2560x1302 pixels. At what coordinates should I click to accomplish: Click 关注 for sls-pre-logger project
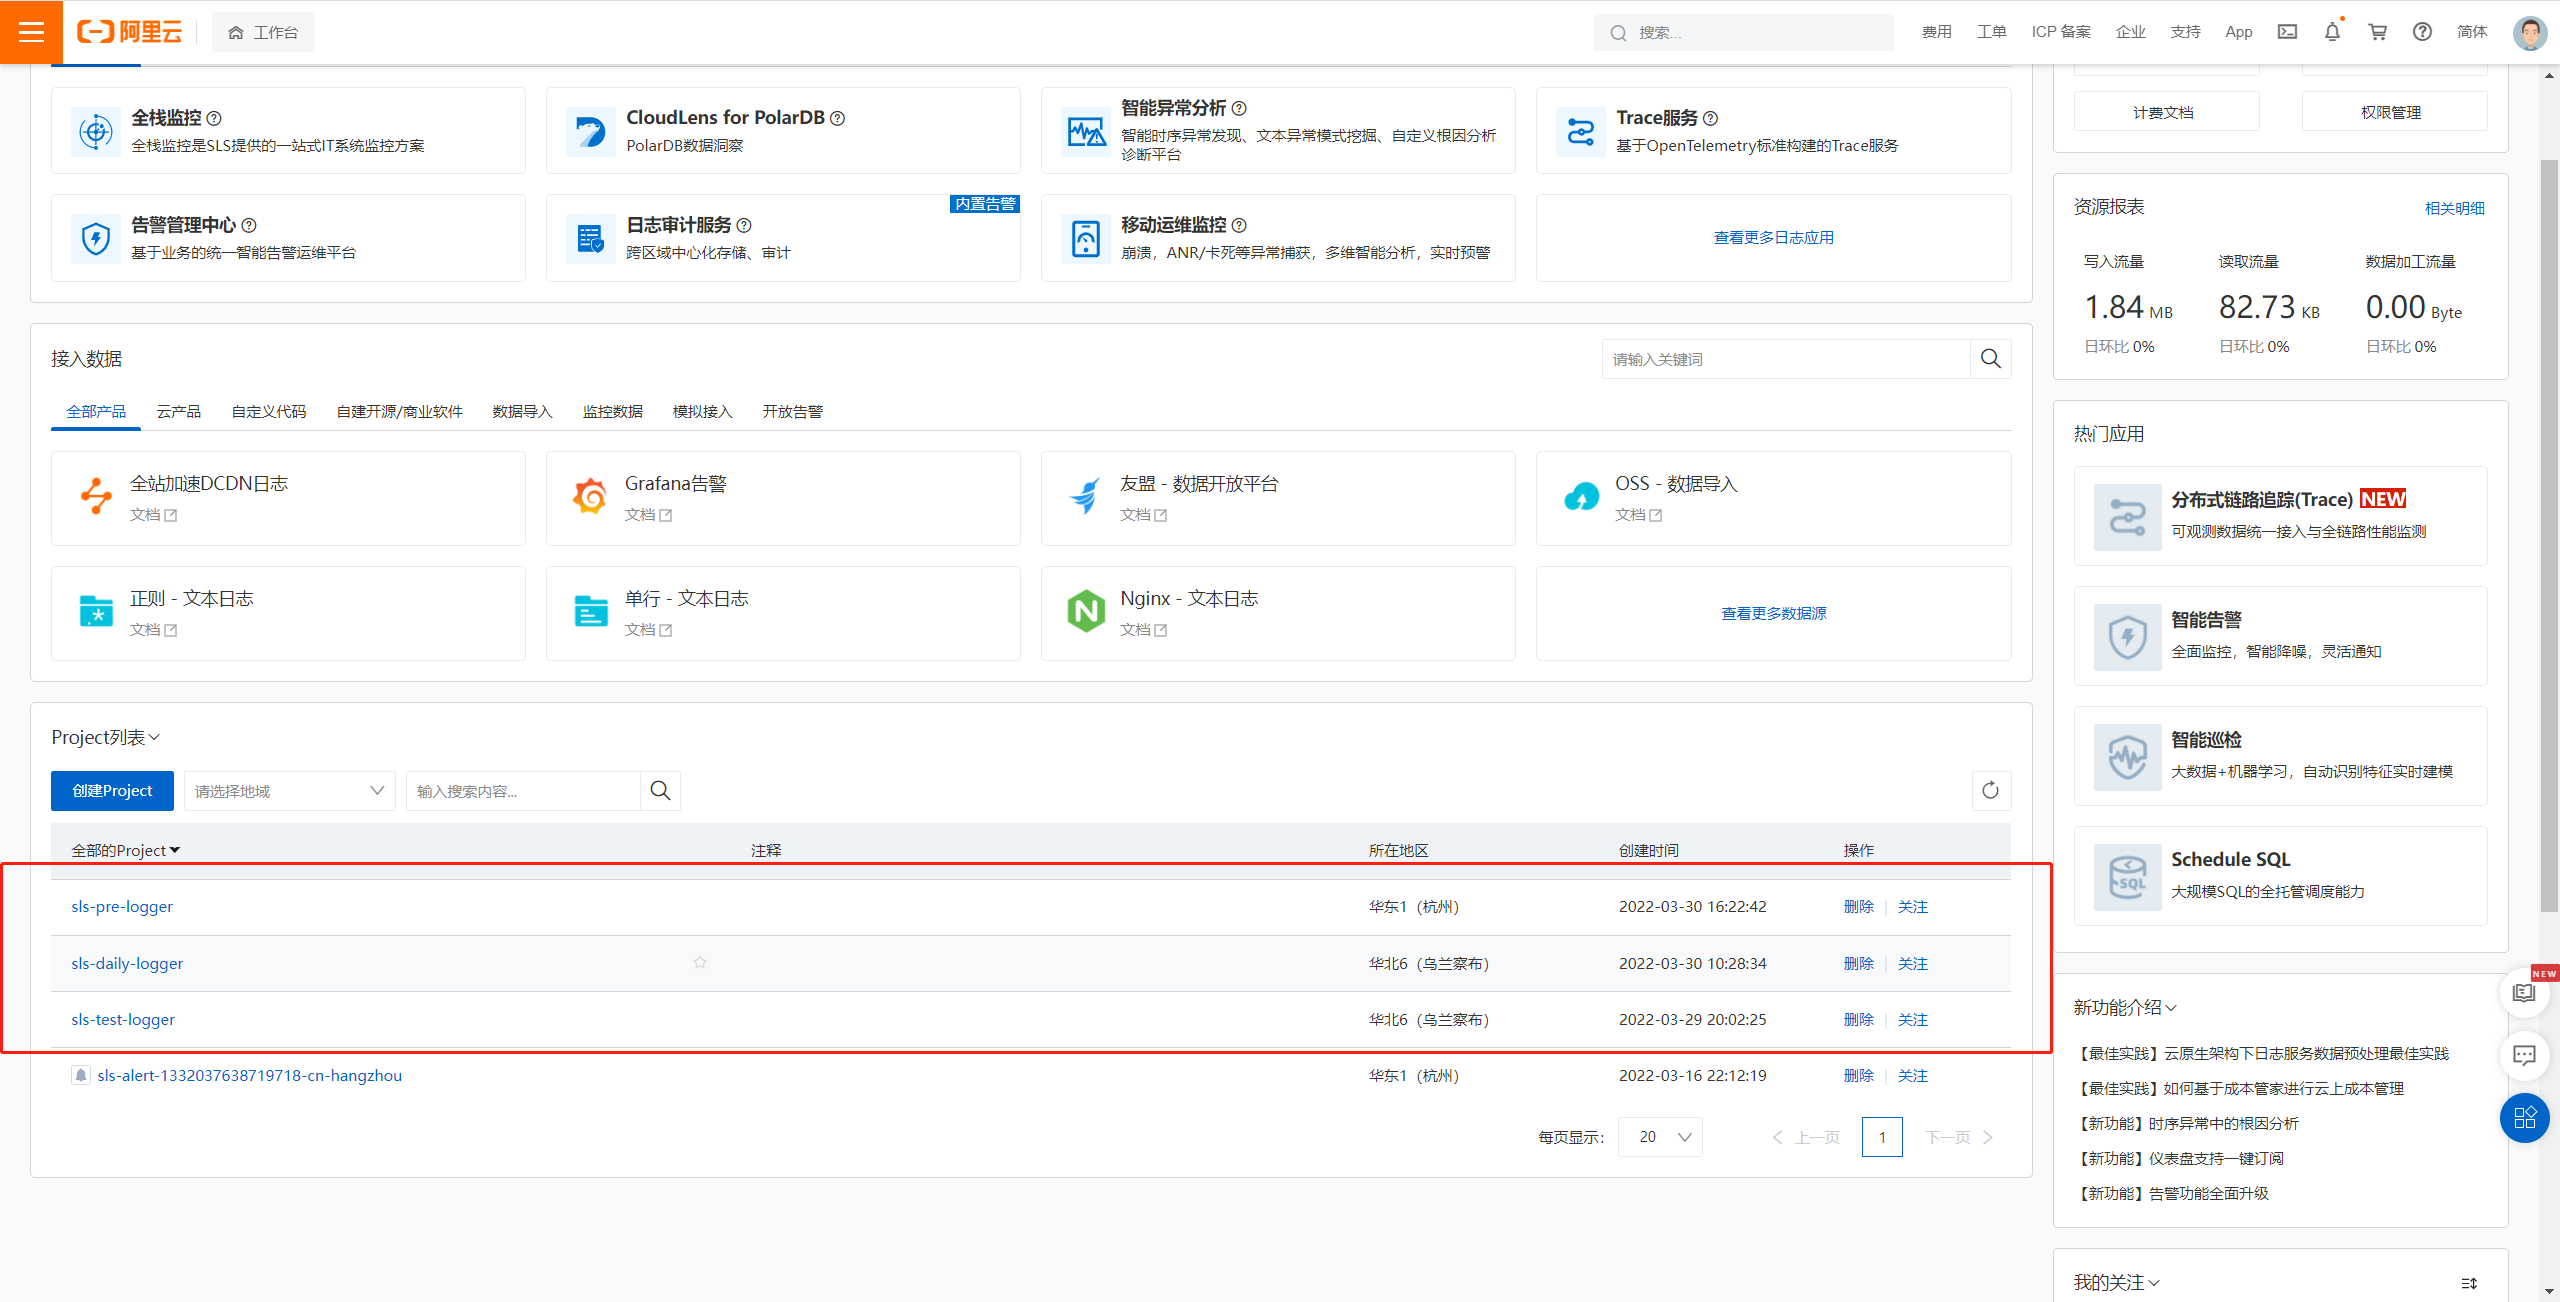click(x=1912, y=907)
